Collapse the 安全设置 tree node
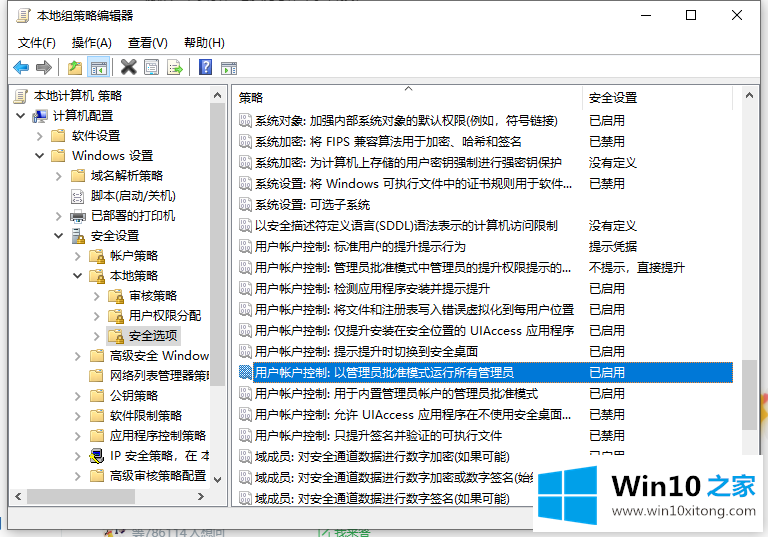The image size is (768, 537). point(59,236)
